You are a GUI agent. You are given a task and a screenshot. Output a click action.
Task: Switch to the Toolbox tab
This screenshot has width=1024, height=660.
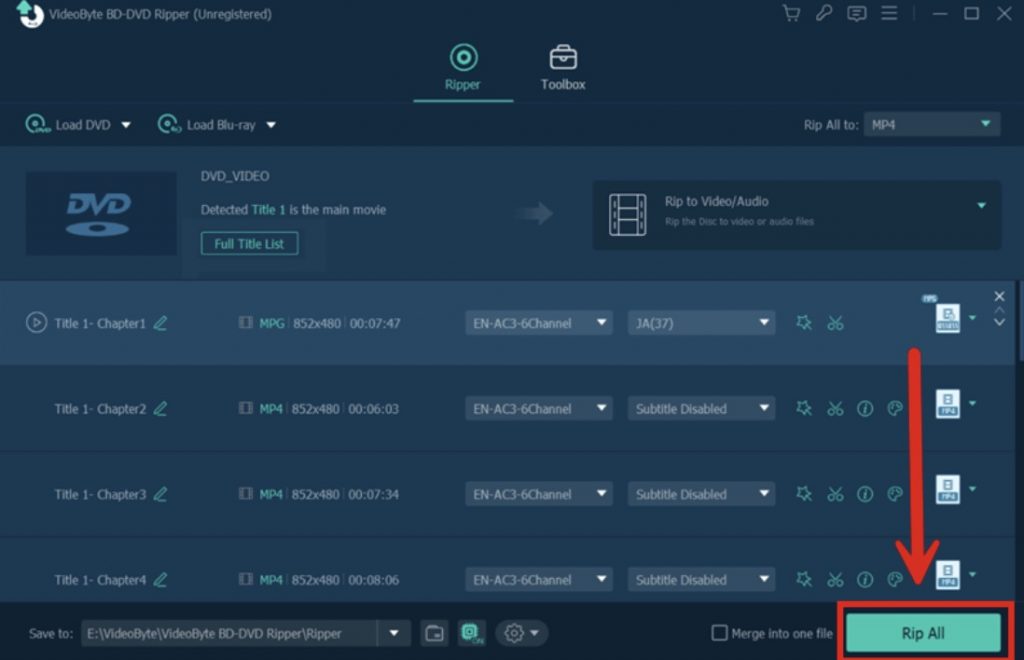click(x=563, y=68)
